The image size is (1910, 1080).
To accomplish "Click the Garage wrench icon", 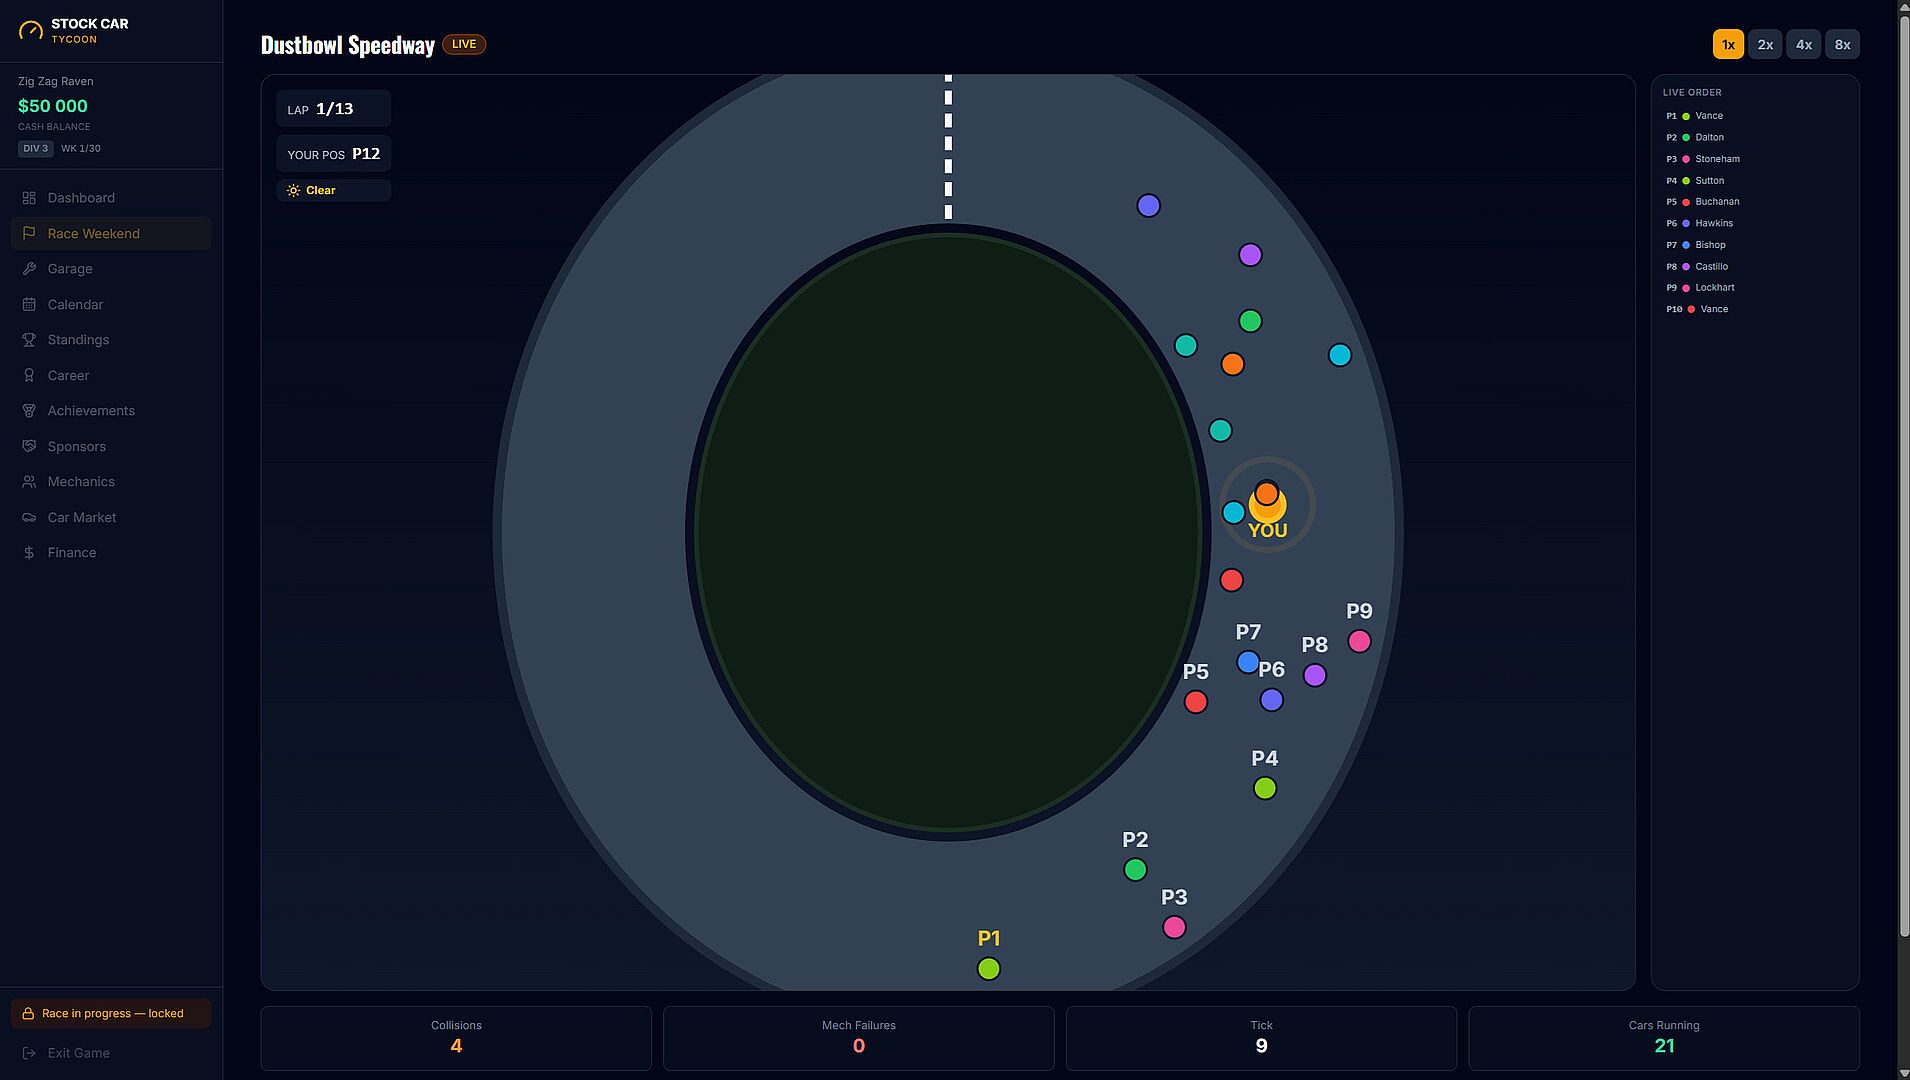I will click(29, 269).
